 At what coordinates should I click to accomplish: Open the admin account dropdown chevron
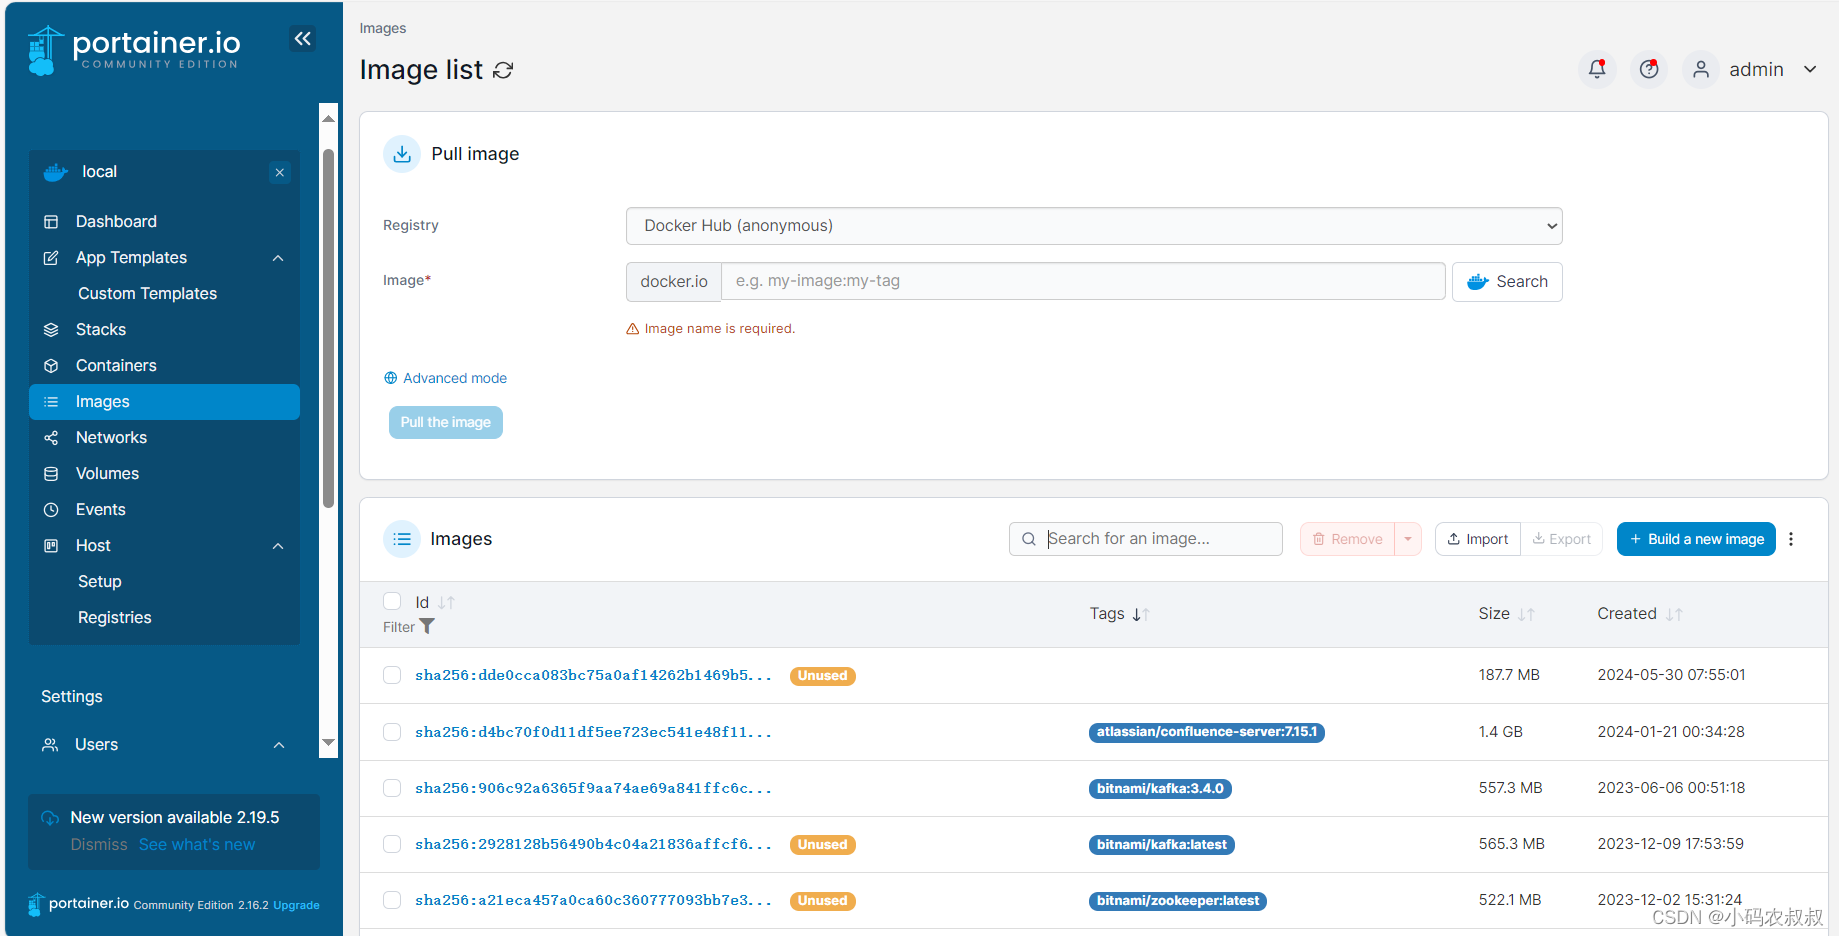click(x=1810, y=69)
